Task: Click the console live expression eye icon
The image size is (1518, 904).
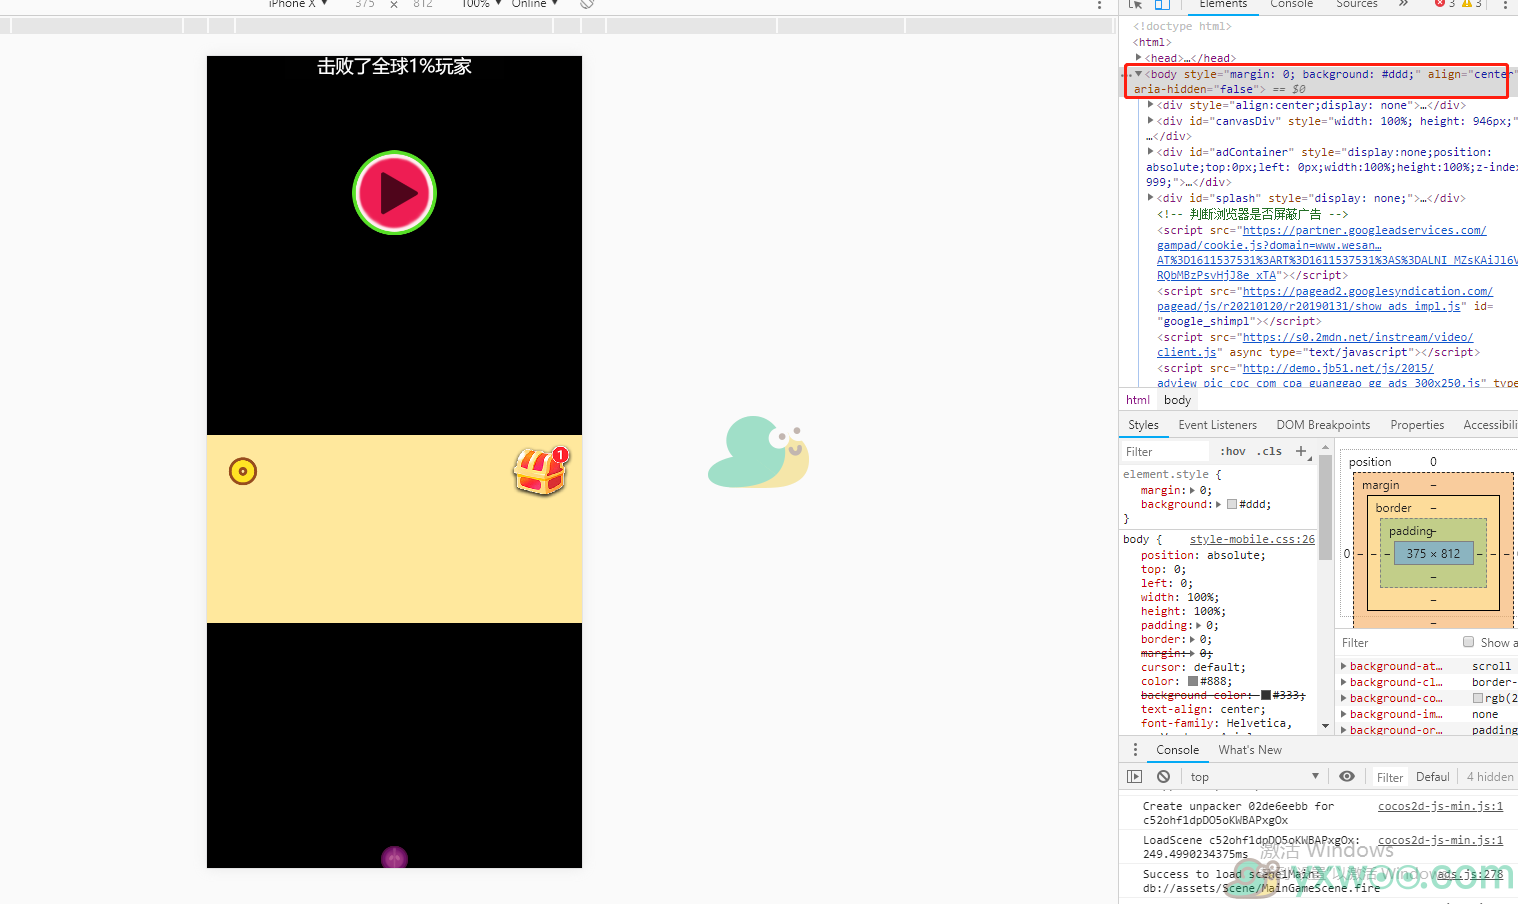Action: tap(1347, 776)
